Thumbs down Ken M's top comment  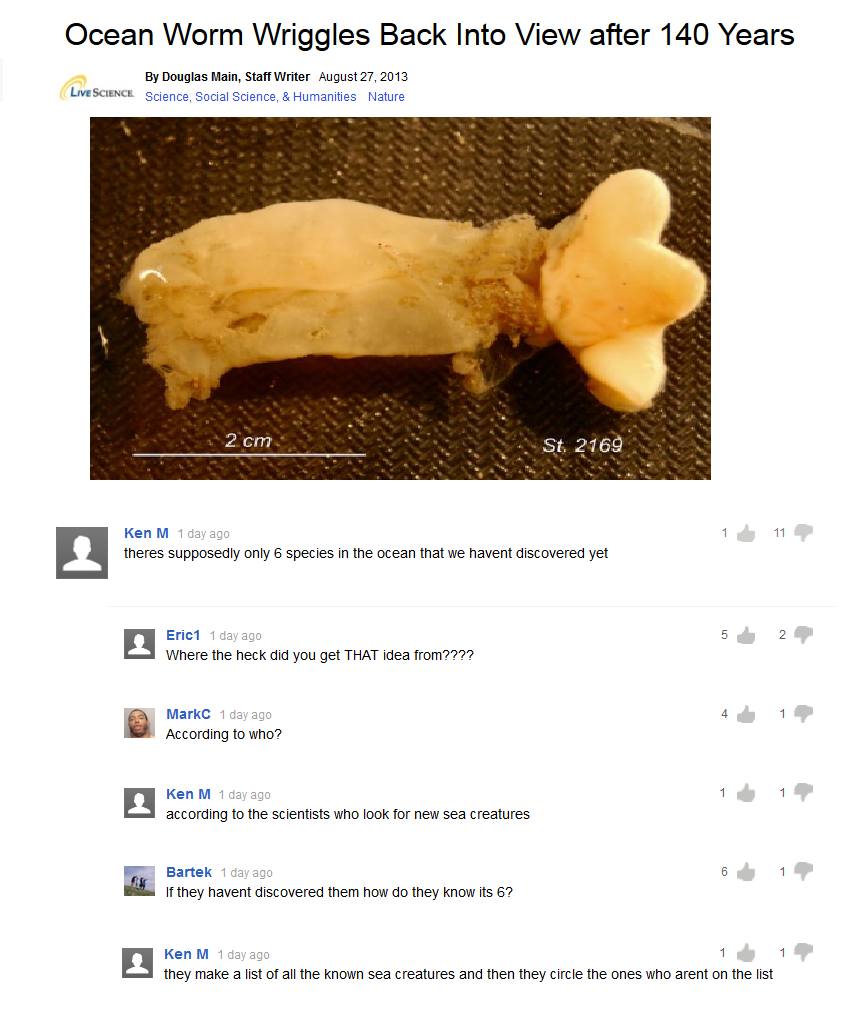[x=804, y=533]
